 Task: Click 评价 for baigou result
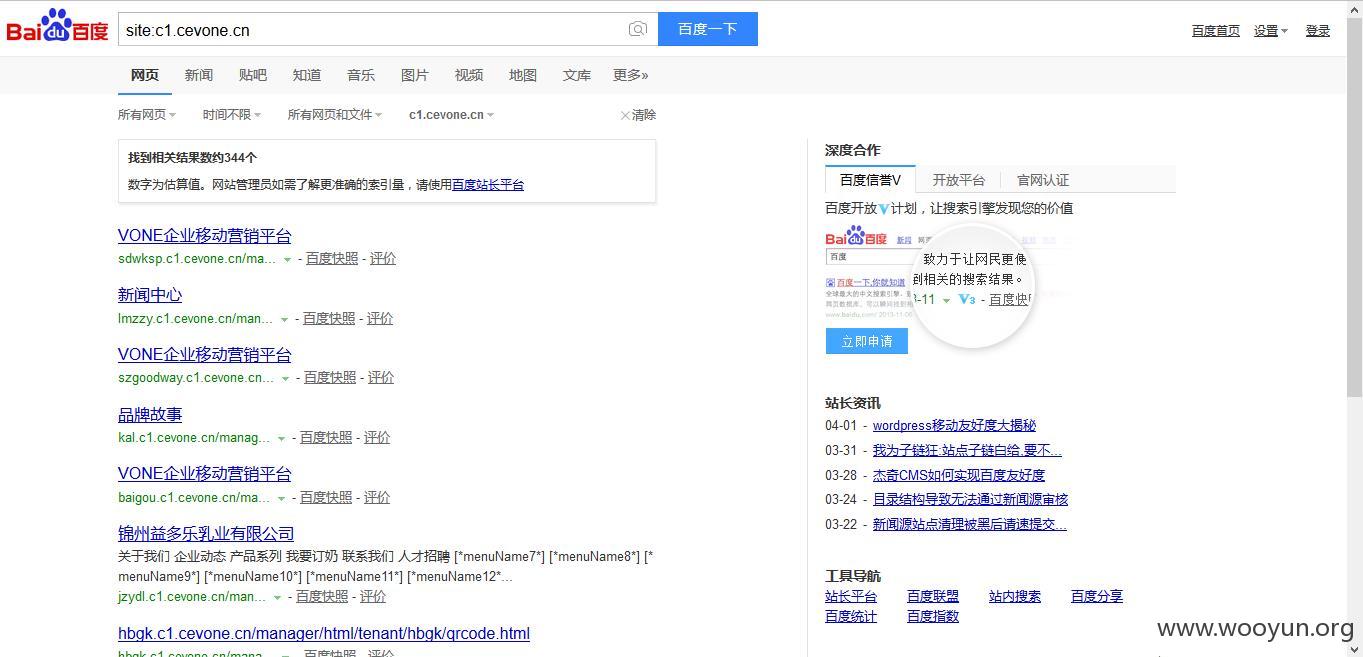click(x=377, y=497)
